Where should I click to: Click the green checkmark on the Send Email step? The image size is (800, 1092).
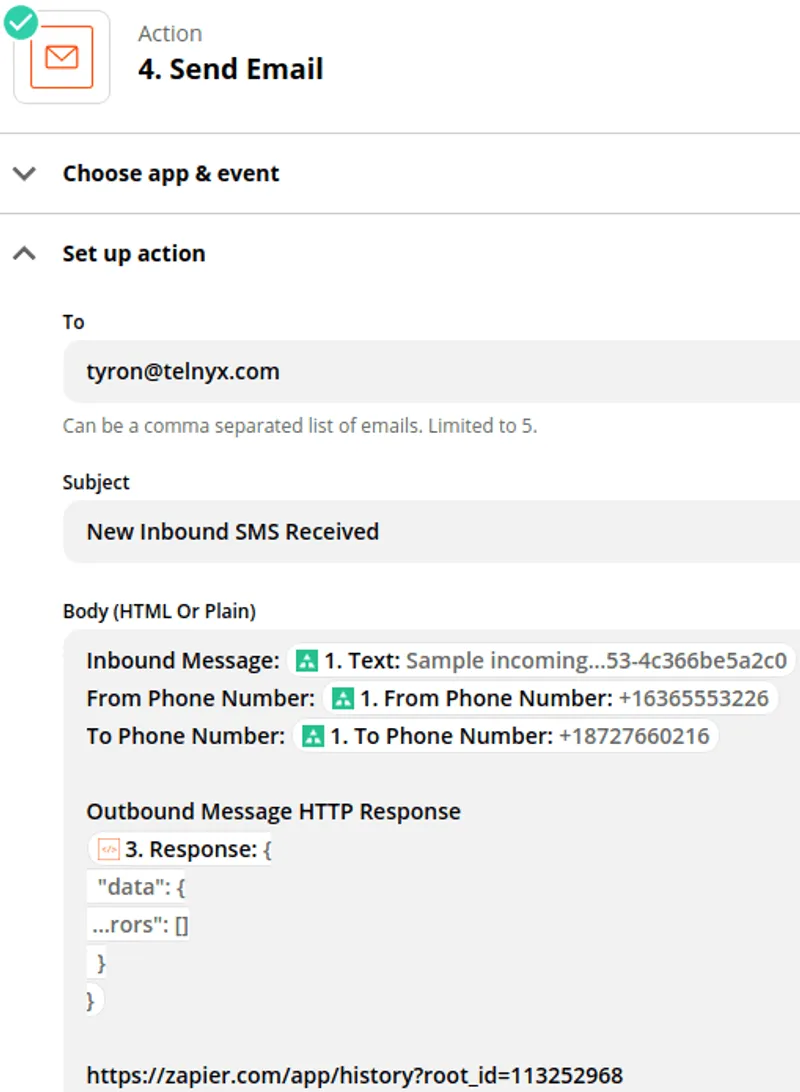click(x=21, y=21)
